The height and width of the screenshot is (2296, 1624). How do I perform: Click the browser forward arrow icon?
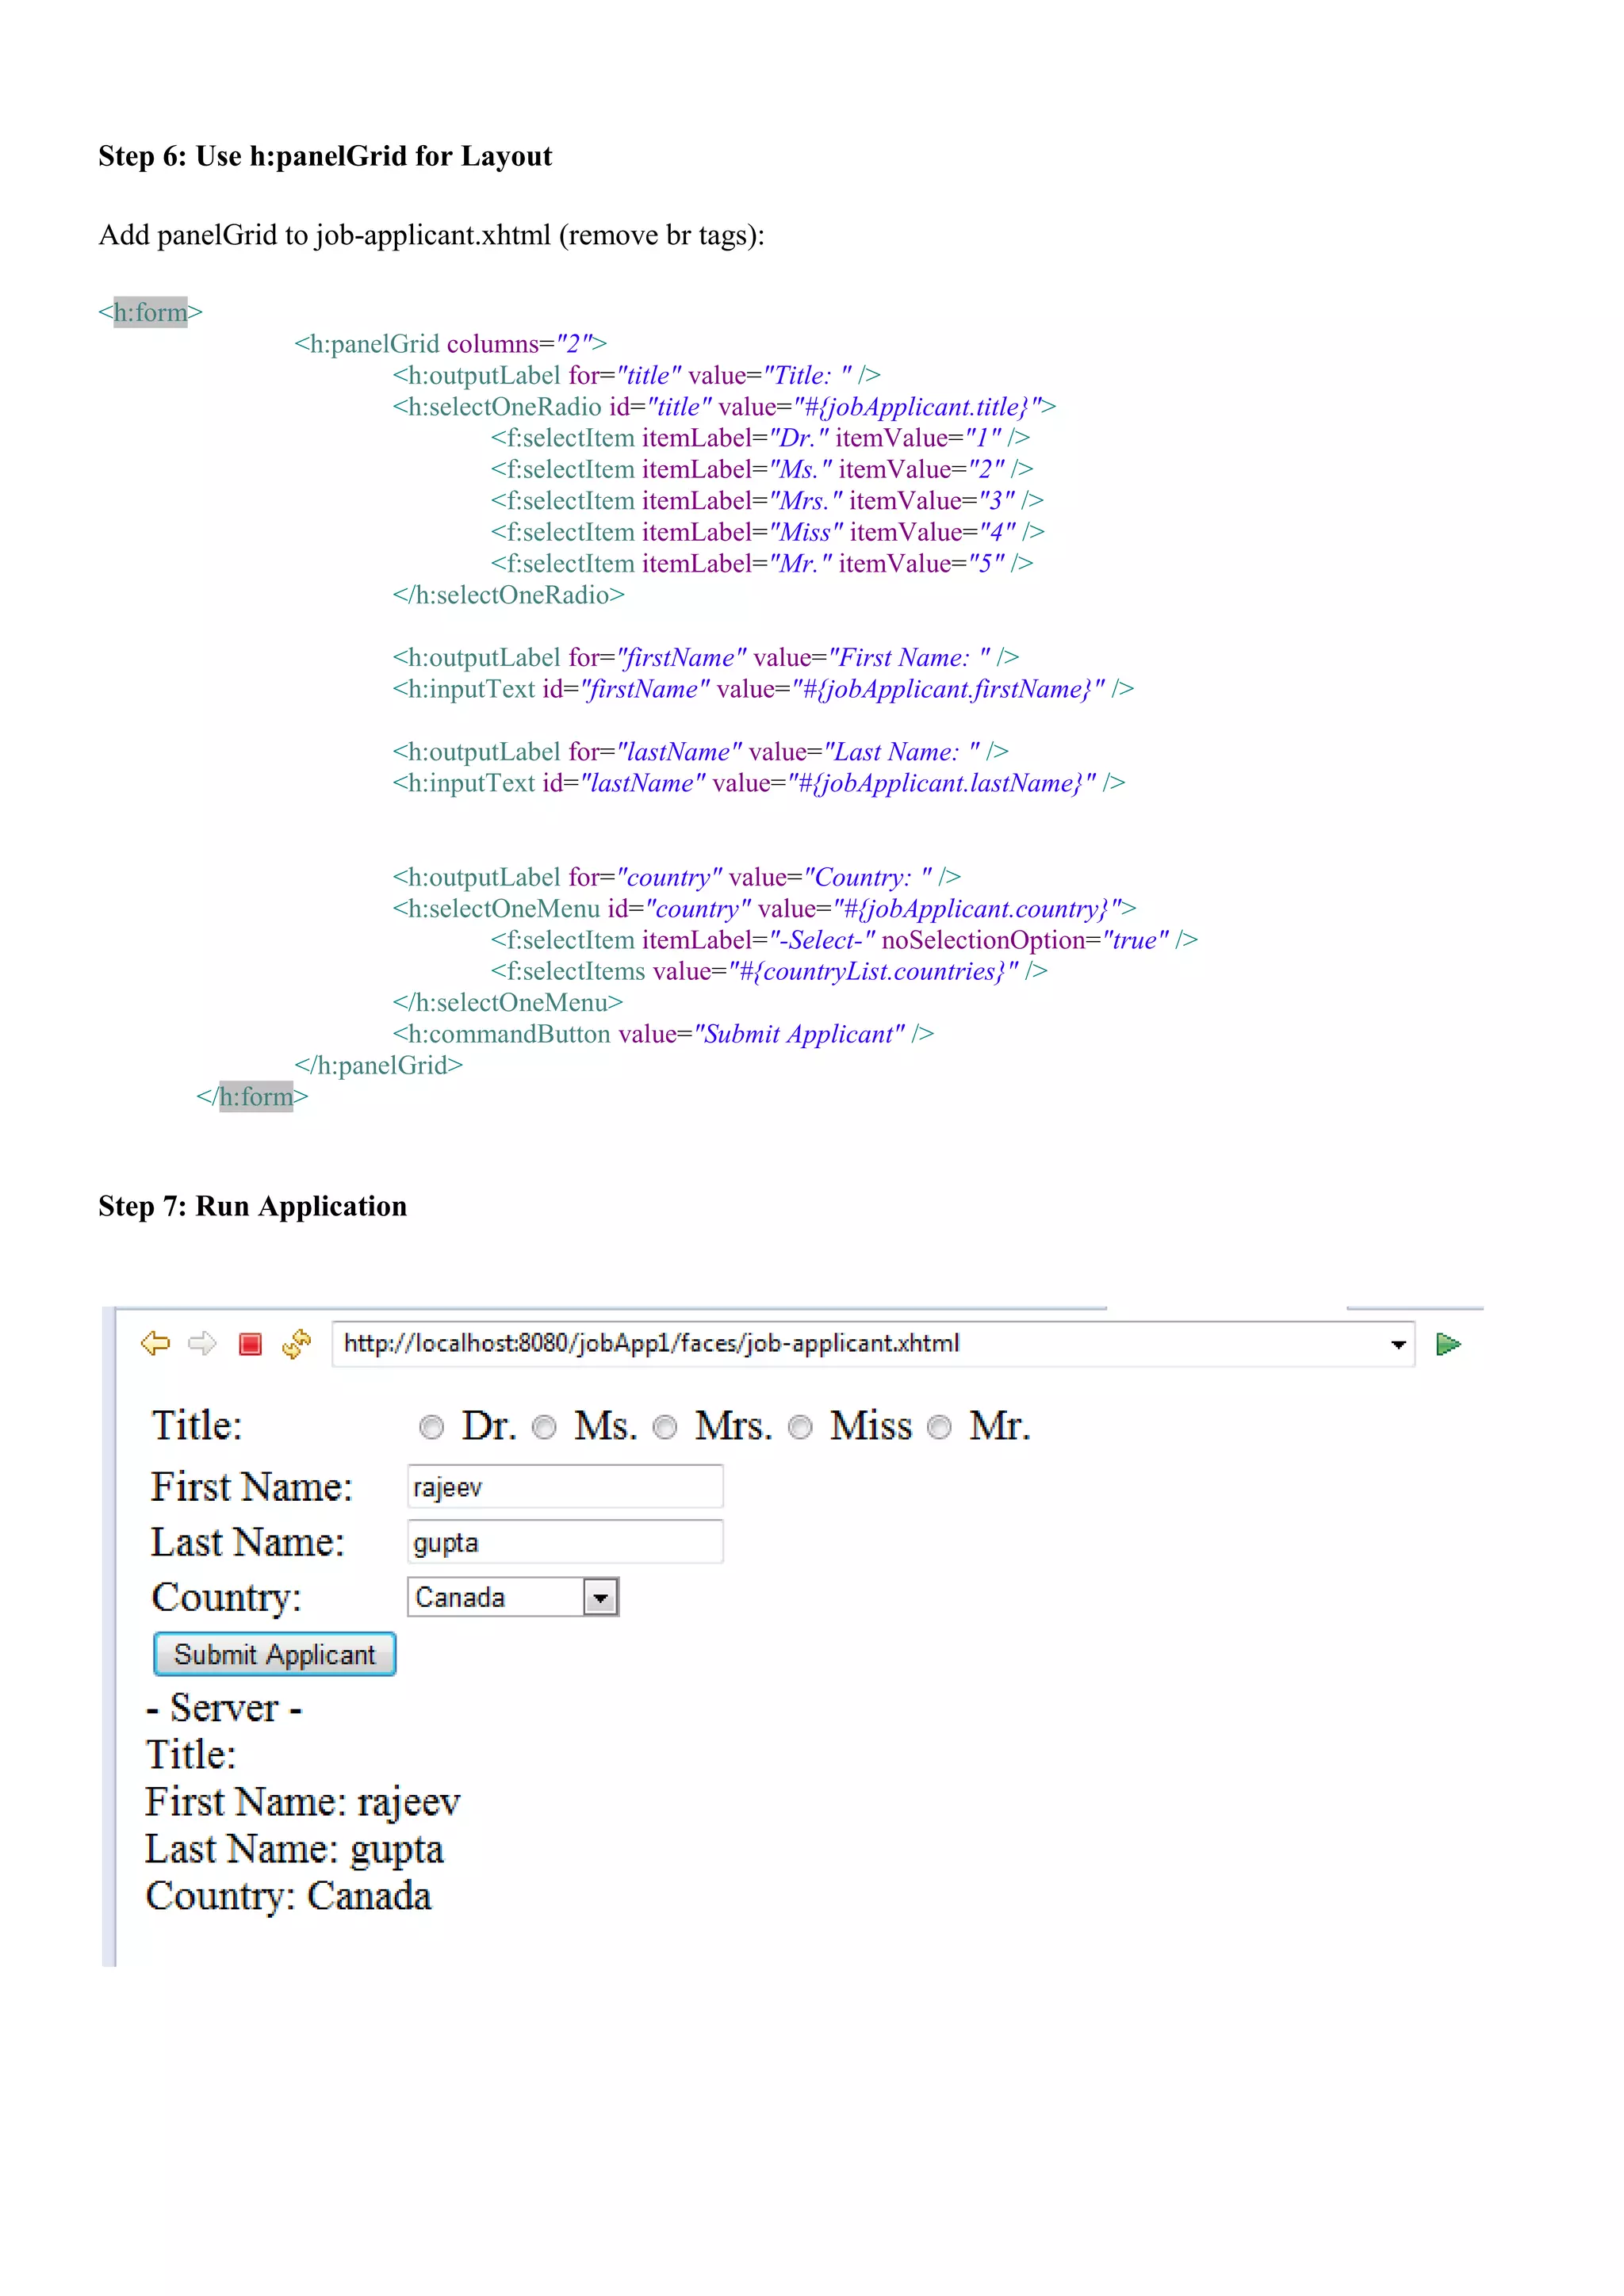point(203,1343)
